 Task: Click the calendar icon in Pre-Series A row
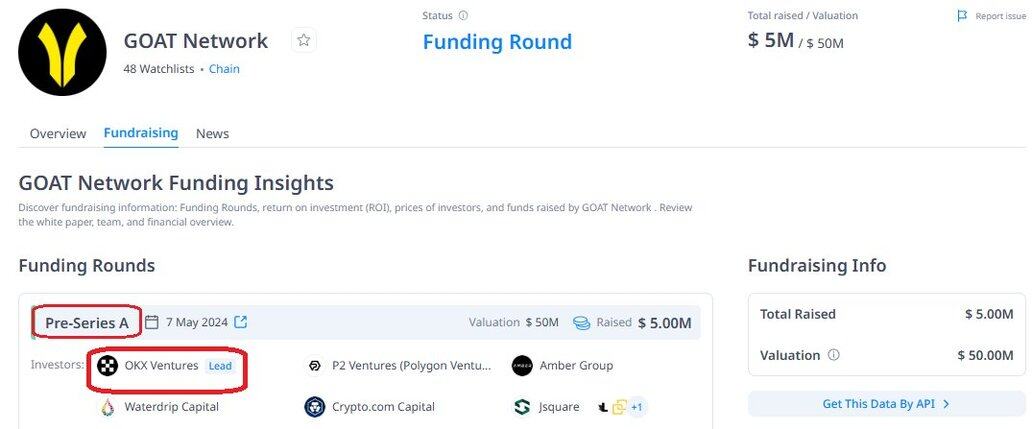coord(152,322)
